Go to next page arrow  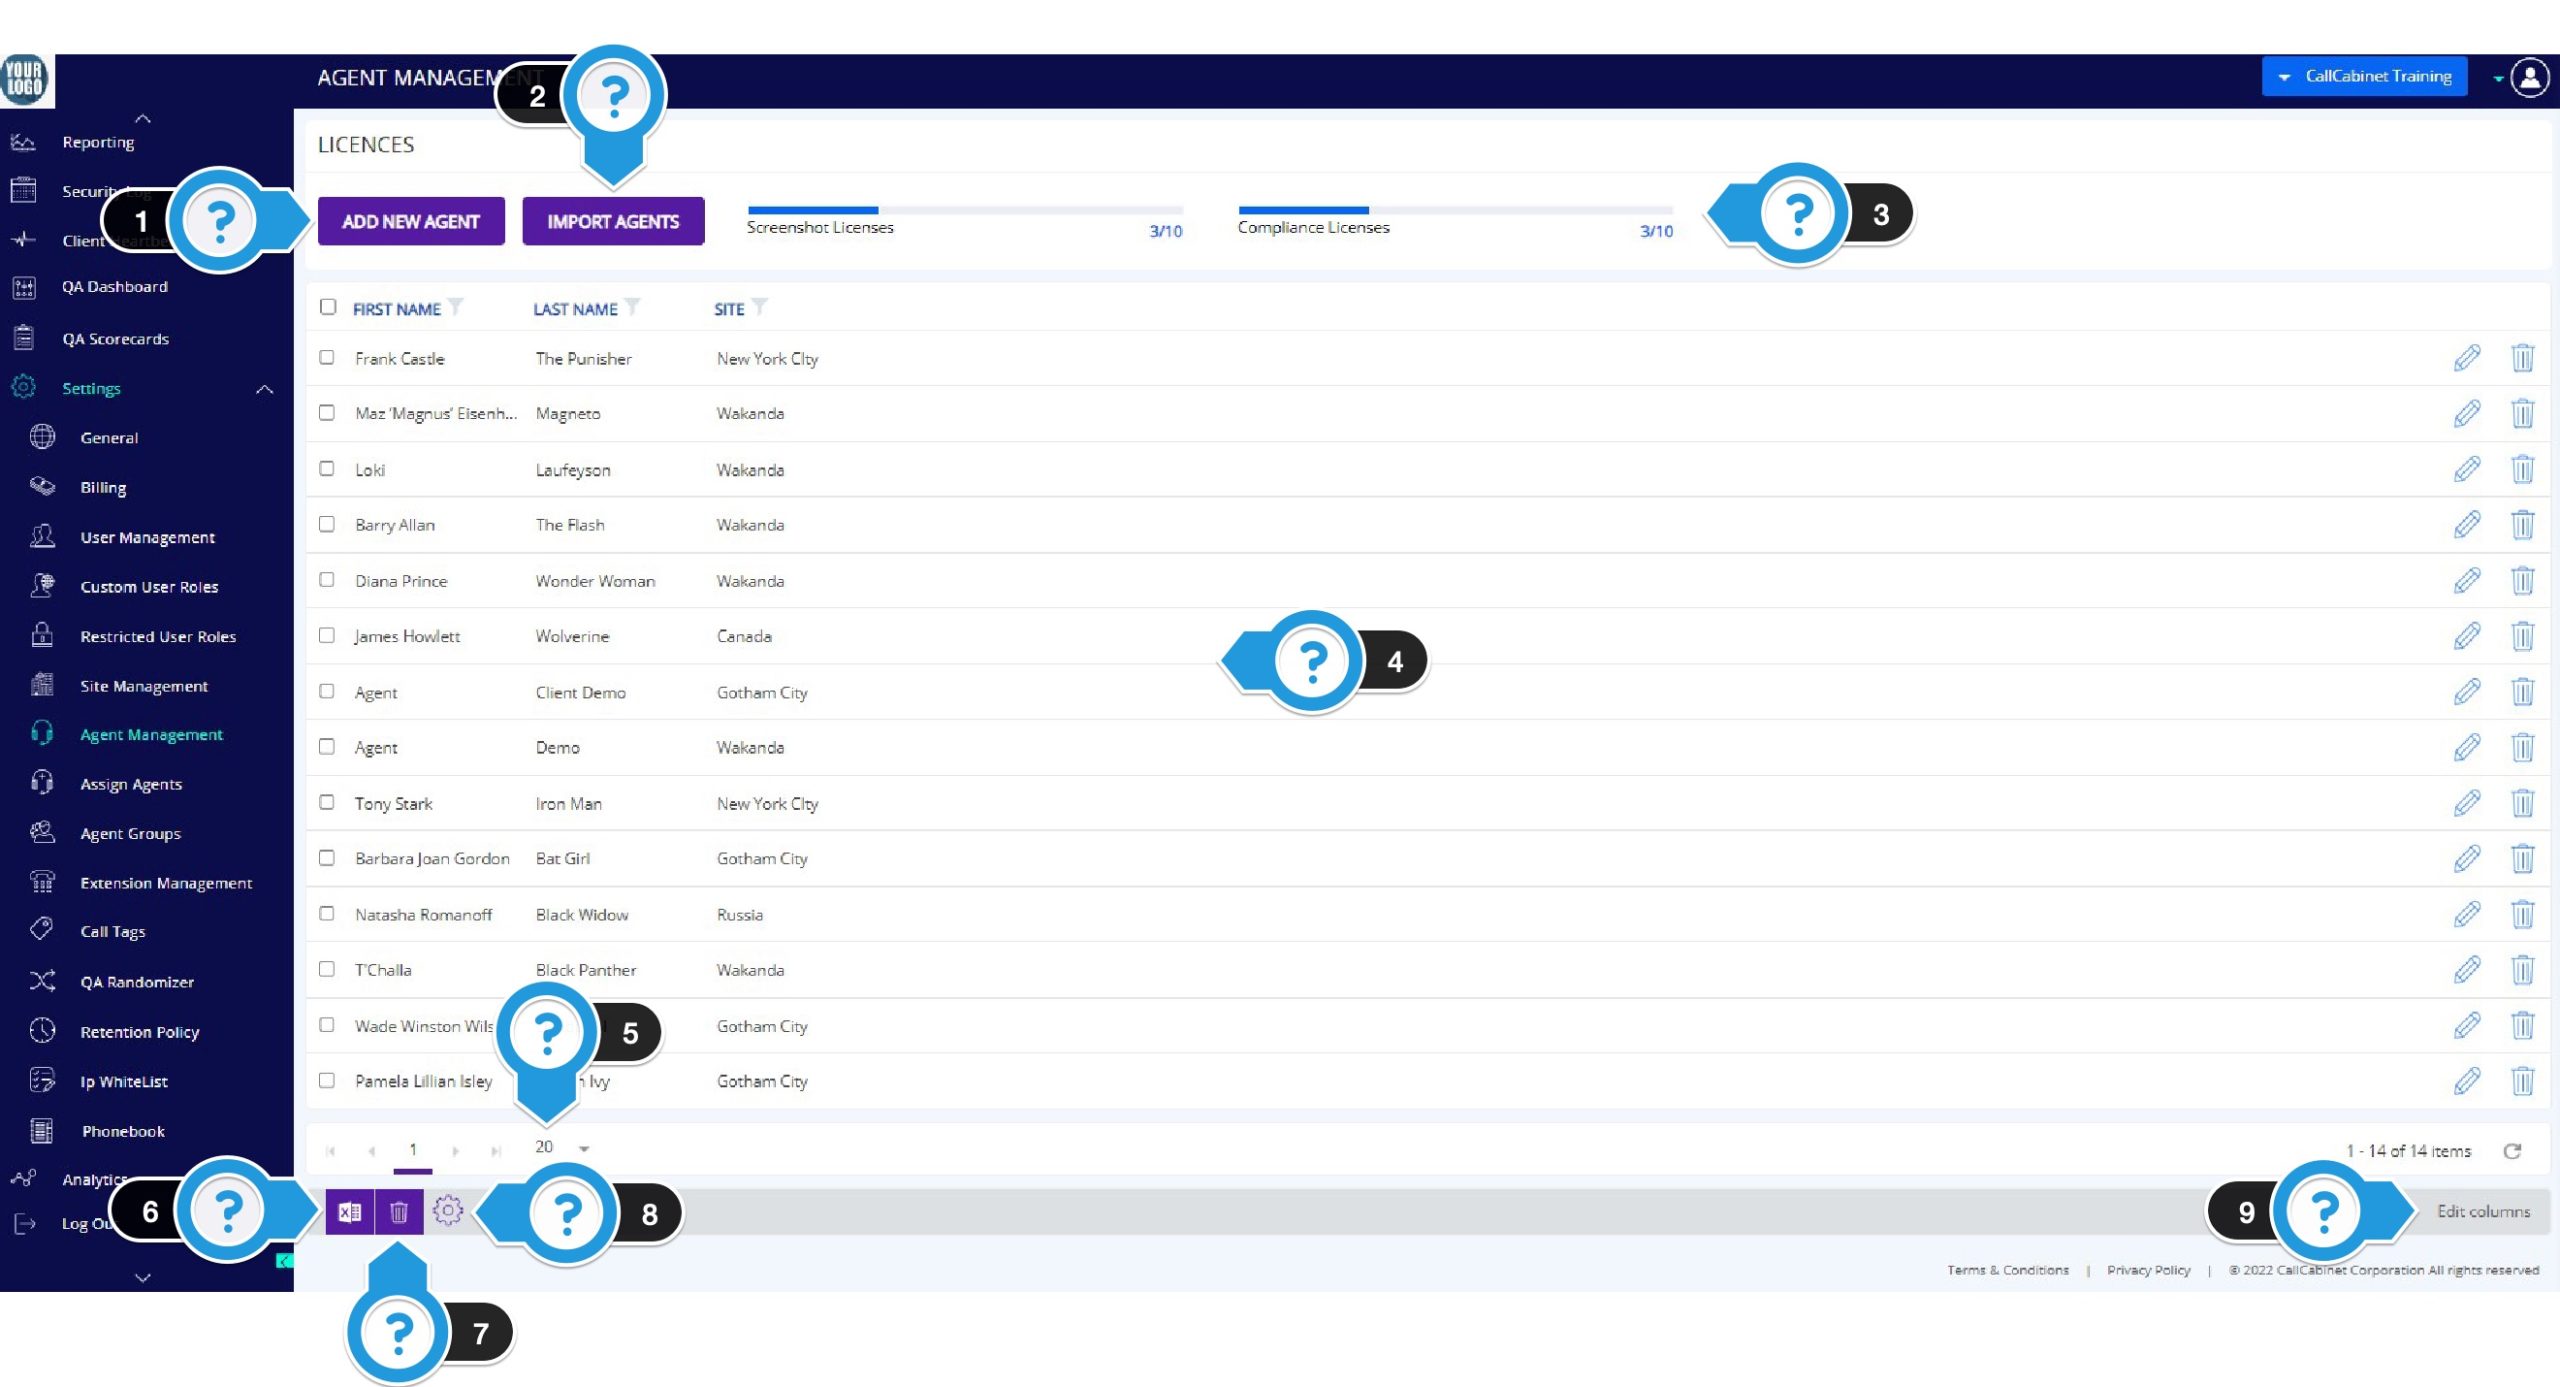click(455, 1151)
